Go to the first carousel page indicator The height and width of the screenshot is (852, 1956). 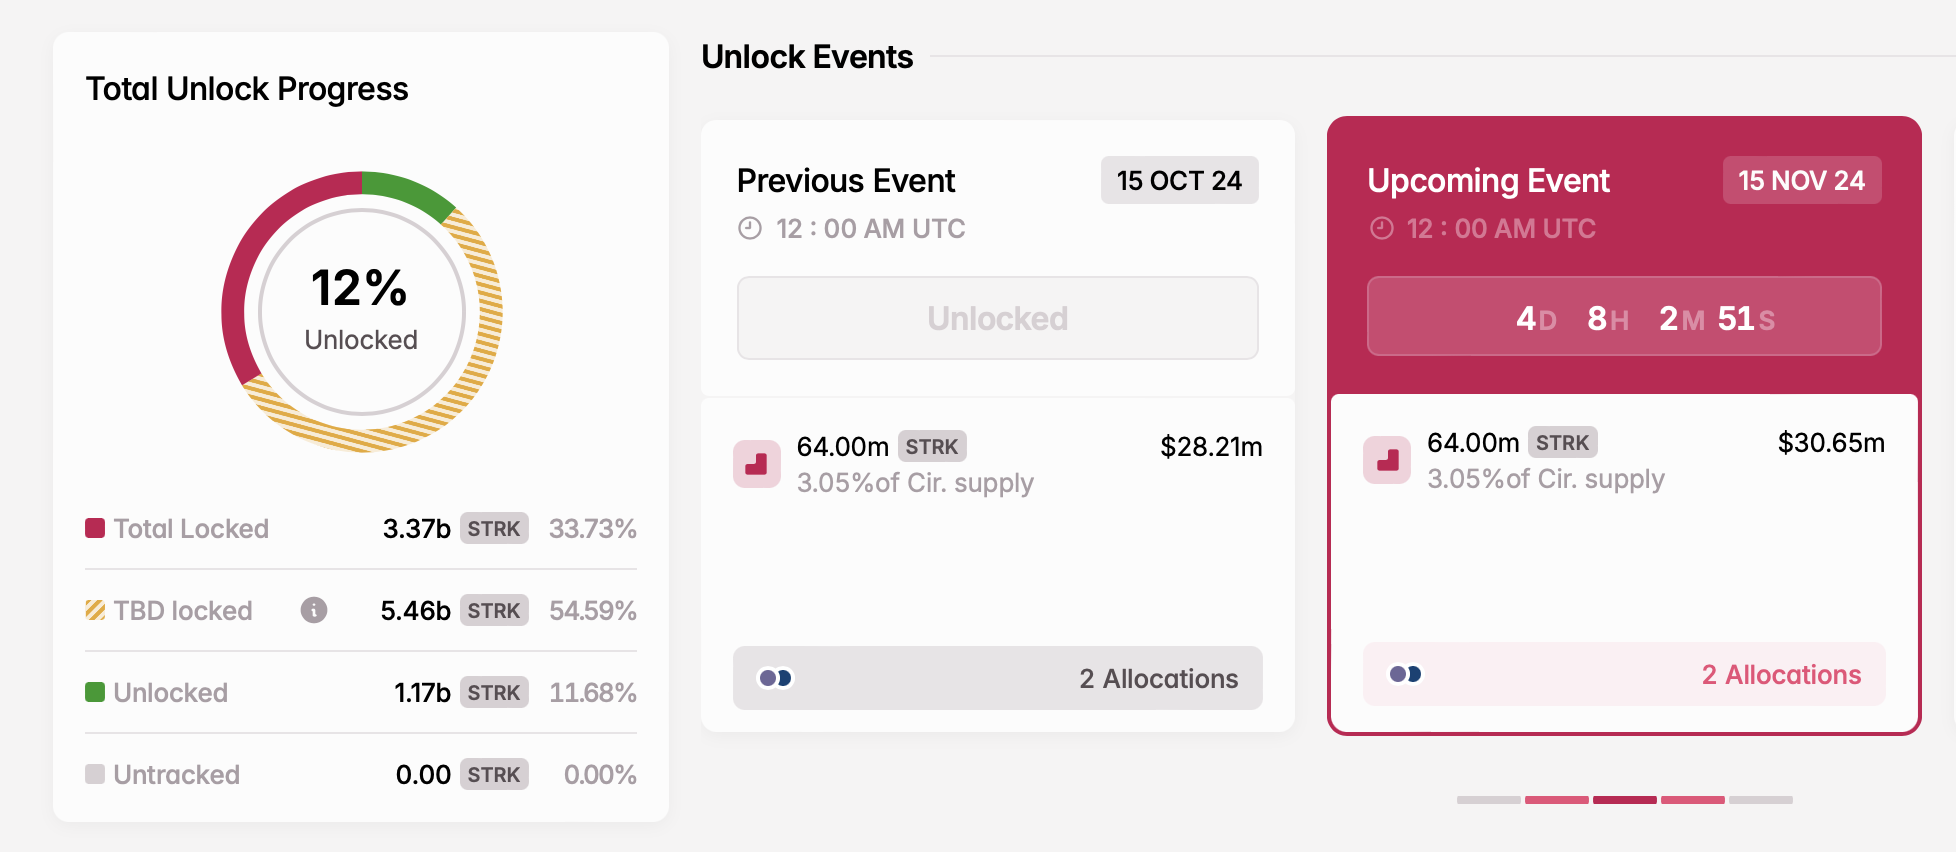1488,800
